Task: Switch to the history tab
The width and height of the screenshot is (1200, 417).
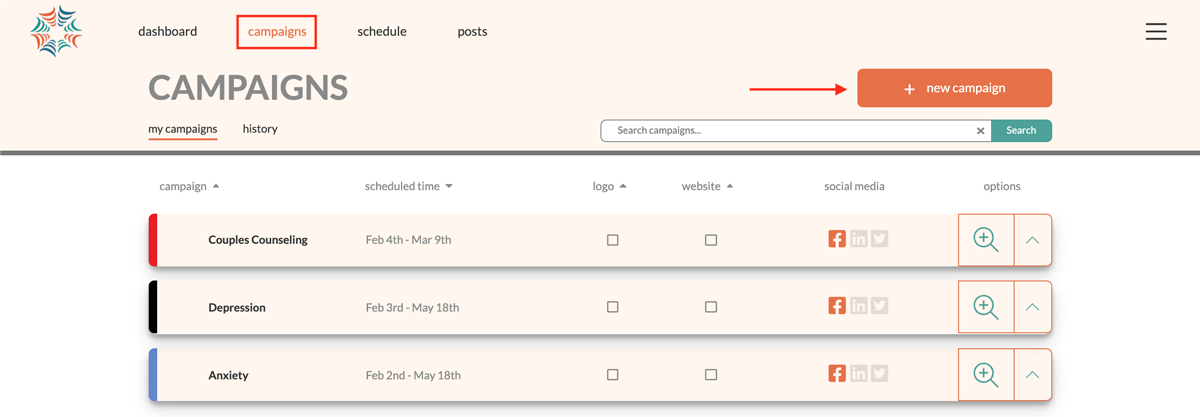Action: point(260,129)
